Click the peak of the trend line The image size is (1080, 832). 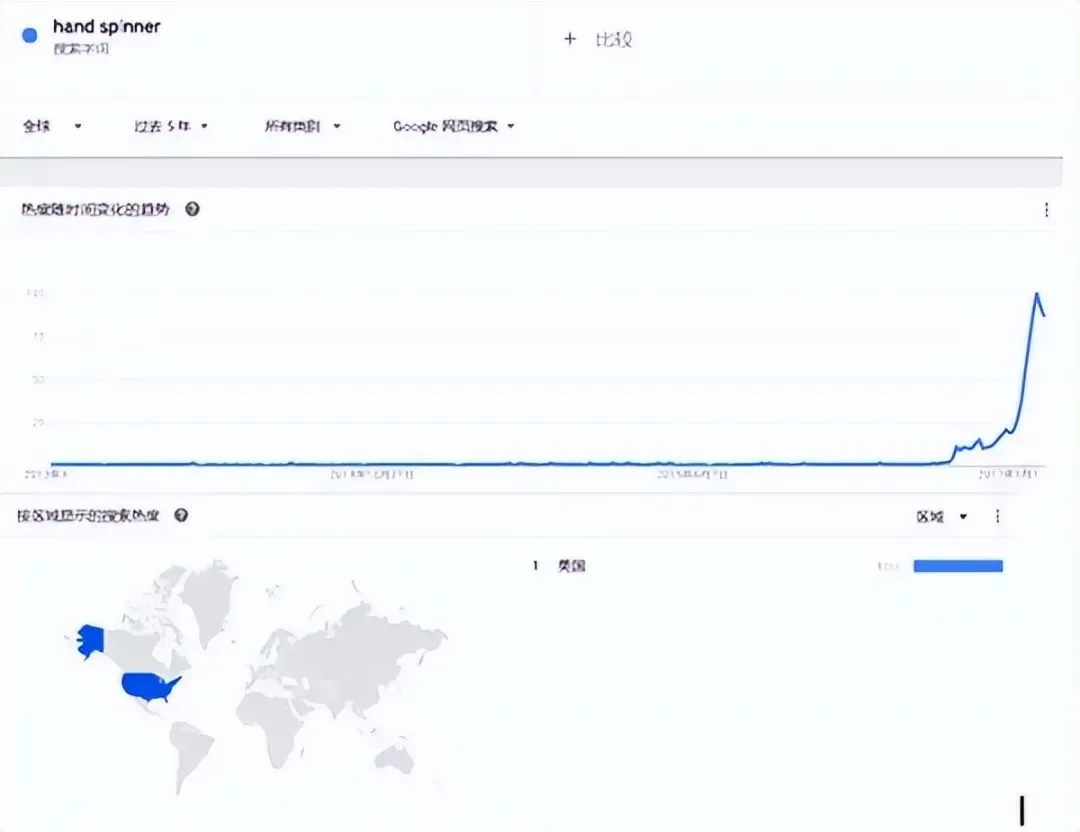click(x=1037, y=294)
